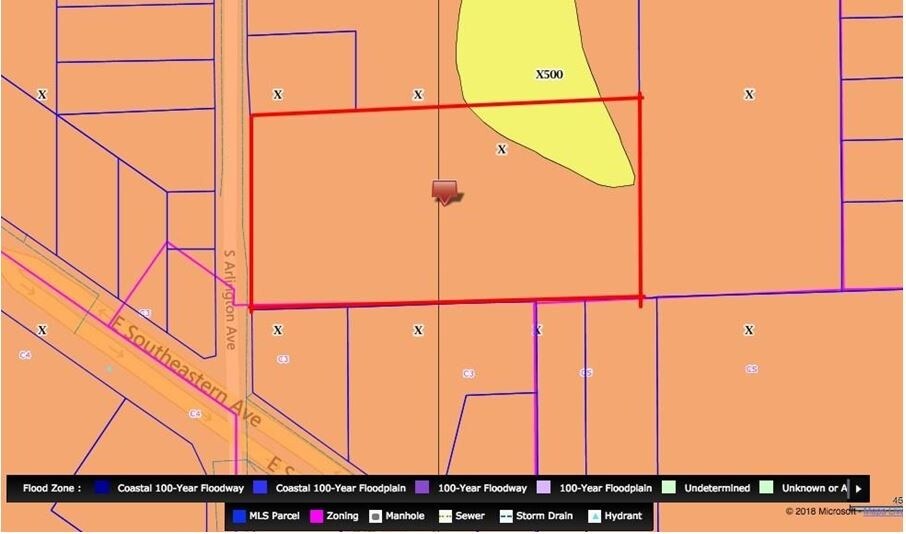Click the E Southeastern Ave street label

[188, 370]
